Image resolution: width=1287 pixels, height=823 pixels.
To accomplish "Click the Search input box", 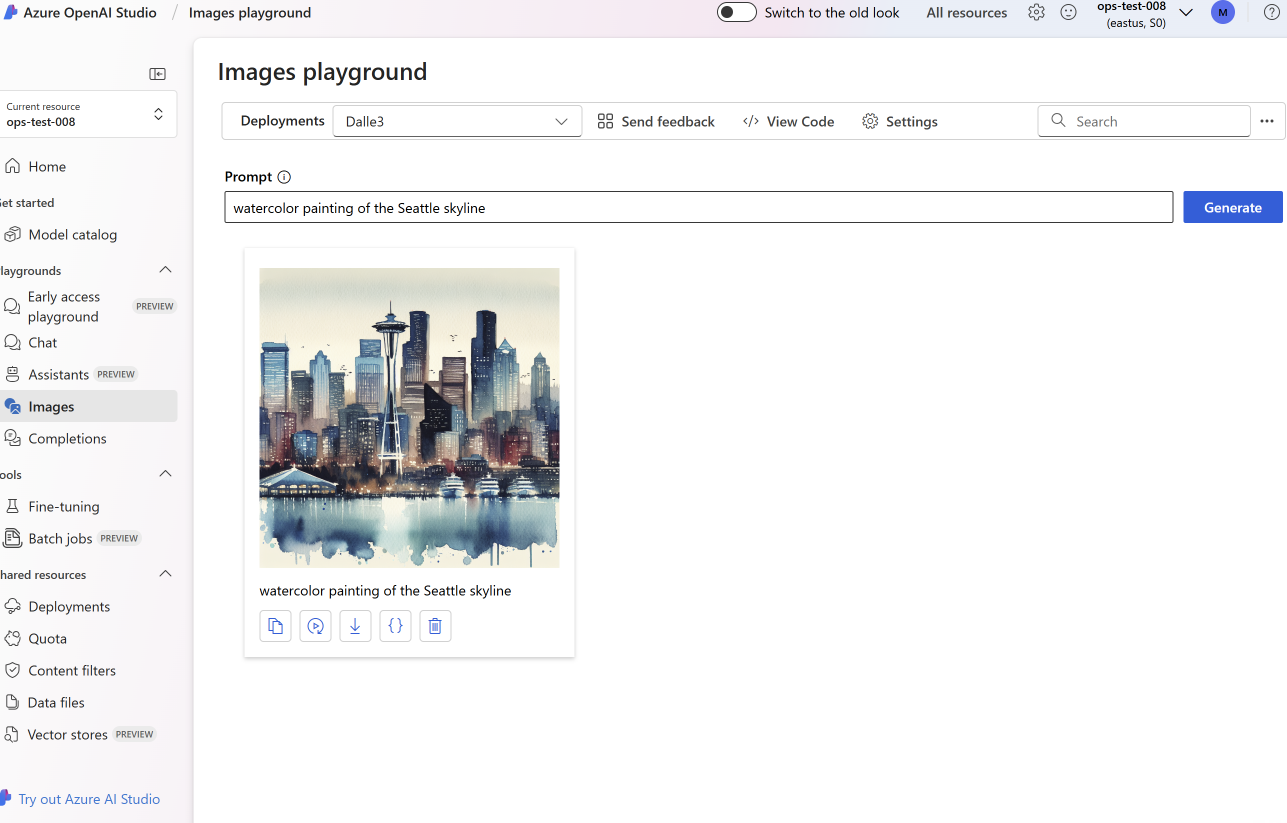I will click(1144, 121).
